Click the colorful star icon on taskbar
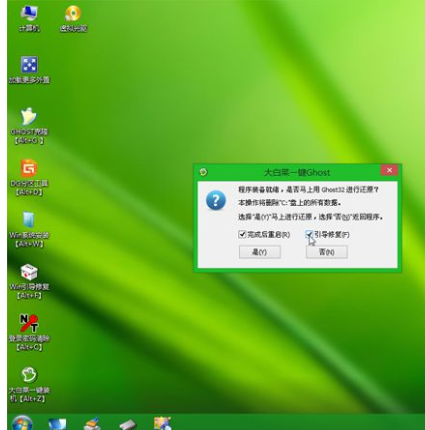The height and width of the screenshot is (430, 425). pyautogui.click(x=163, y=423)
